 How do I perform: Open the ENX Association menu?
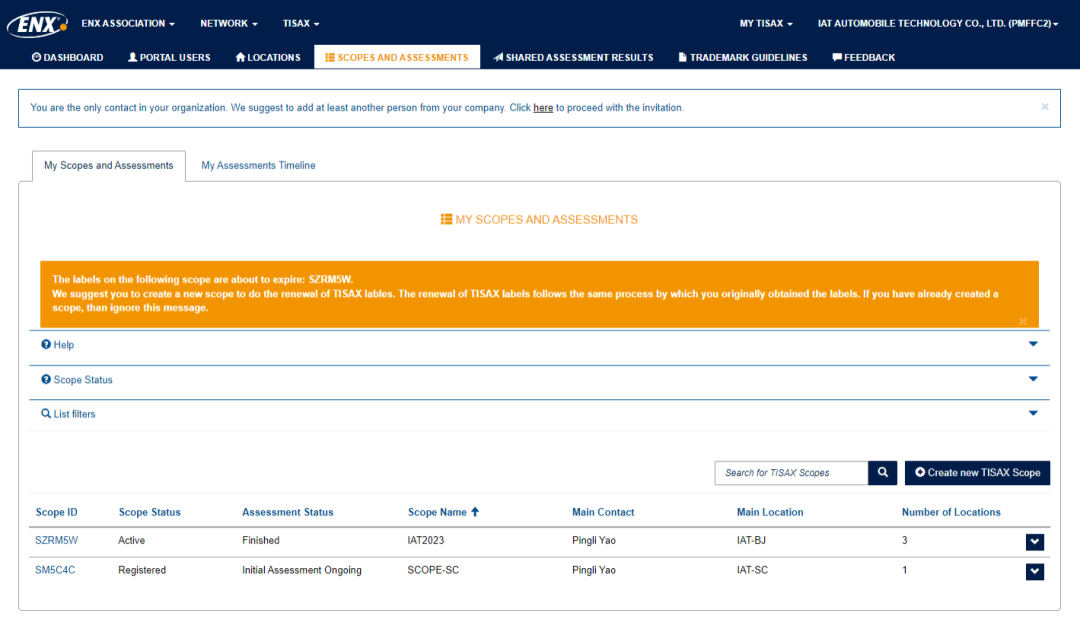pos(128,23)
